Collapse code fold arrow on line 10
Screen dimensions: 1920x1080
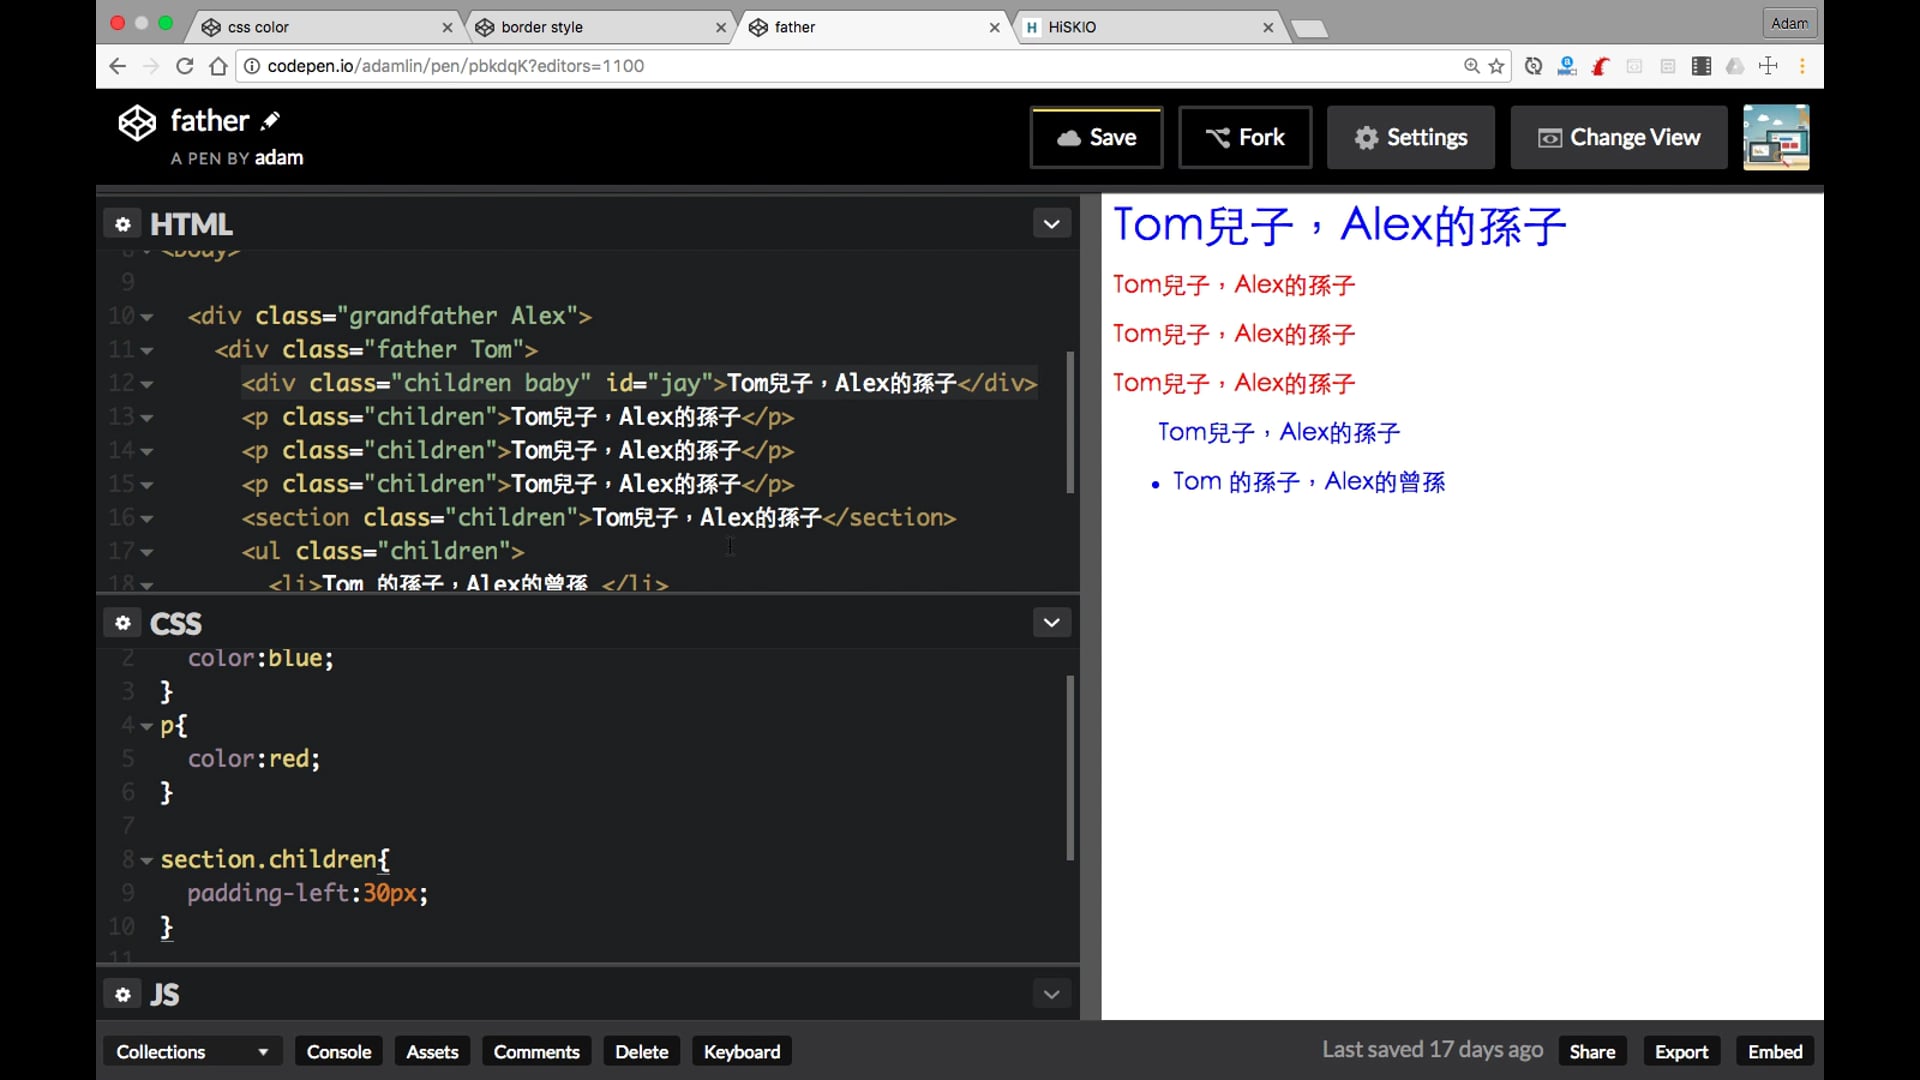point(147,317)
